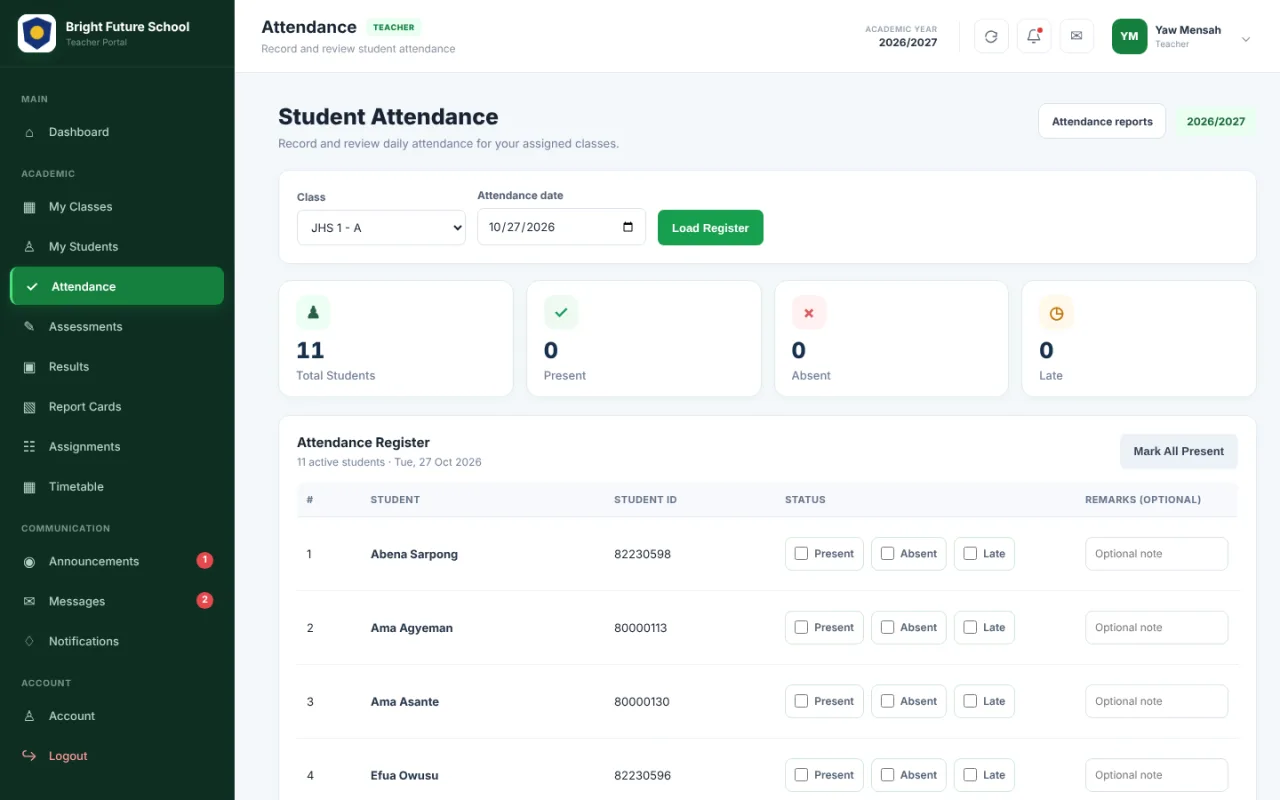Mark Efua Owusu as Late
Image resolution: width=1280 pixels, height=800 pixels.
[x=984, y=775]
